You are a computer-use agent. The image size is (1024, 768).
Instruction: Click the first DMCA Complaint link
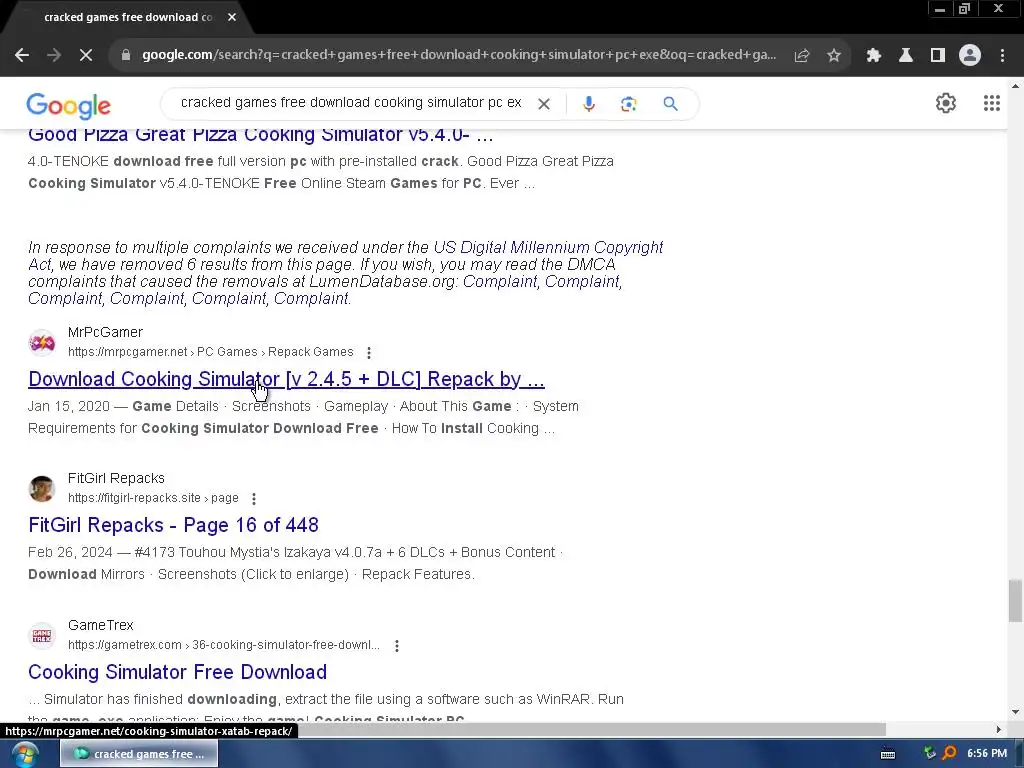500,281
